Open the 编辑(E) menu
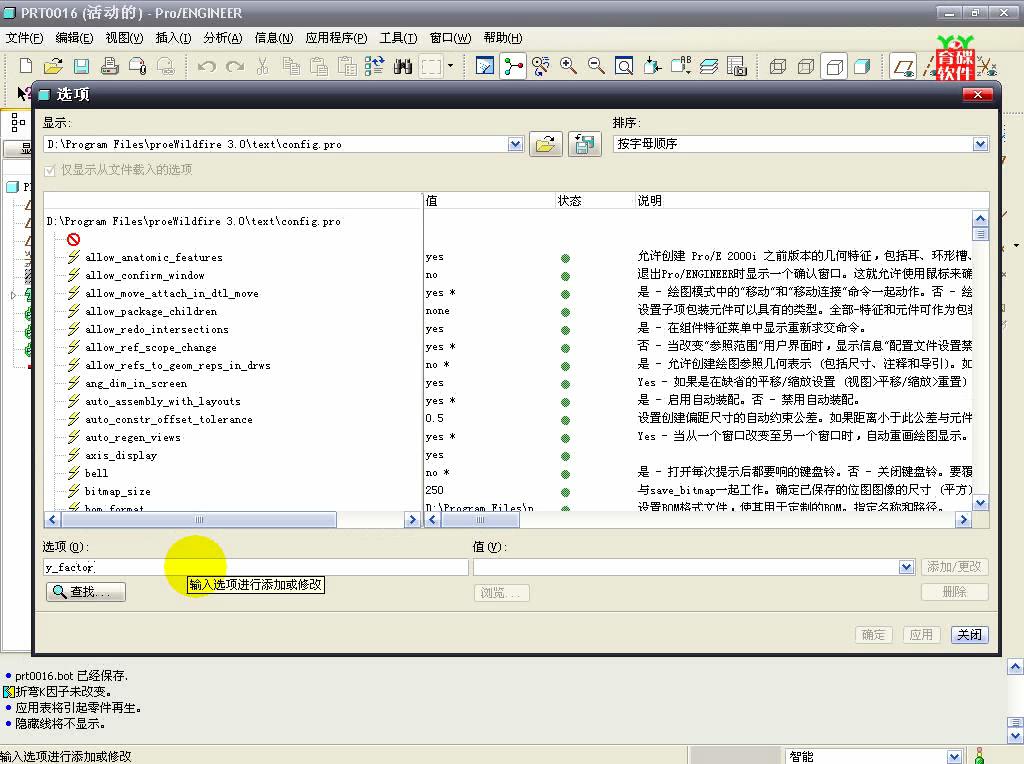1024x764 pixels. tap(74, 38)
